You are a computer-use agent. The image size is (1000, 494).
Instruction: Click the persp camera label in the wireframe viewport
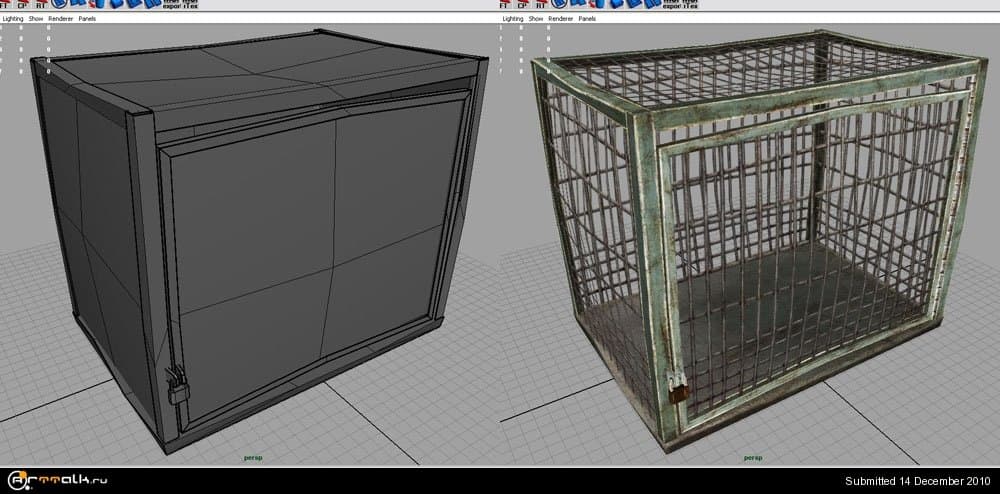pyautogui.click(x=253, y=458)
